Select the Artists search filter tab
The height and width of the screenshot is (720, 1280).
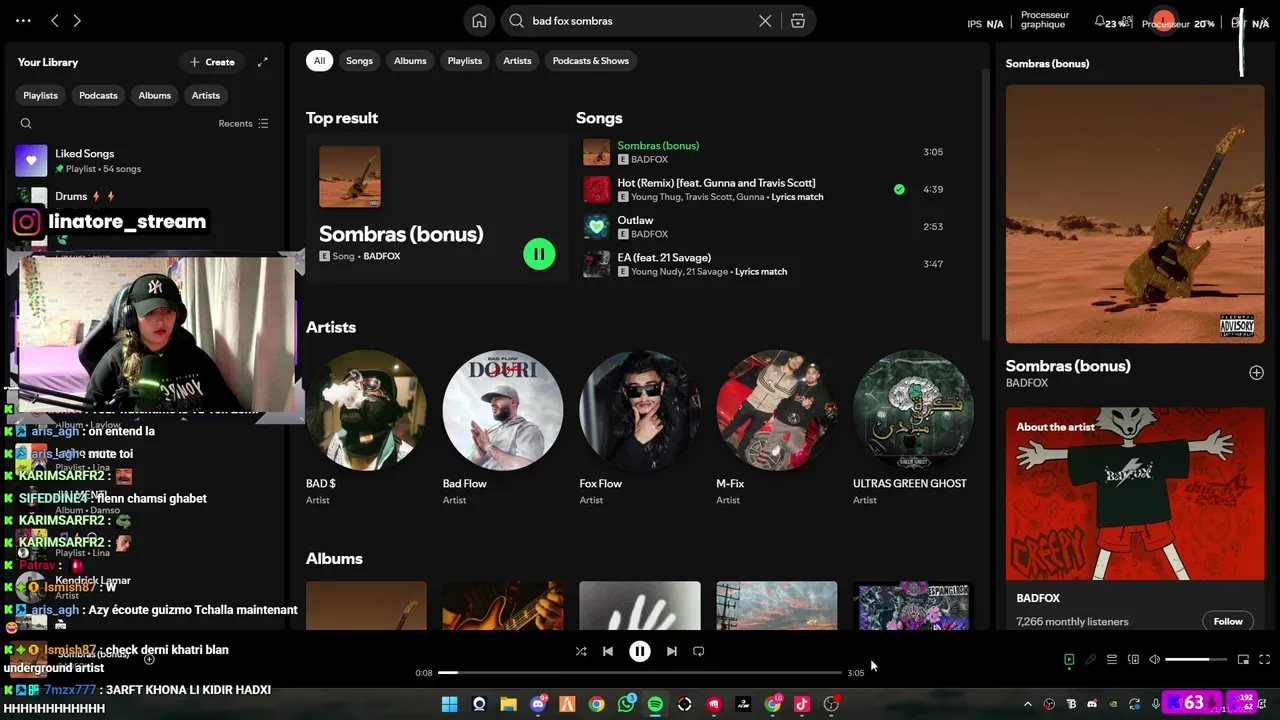point(517,61)
